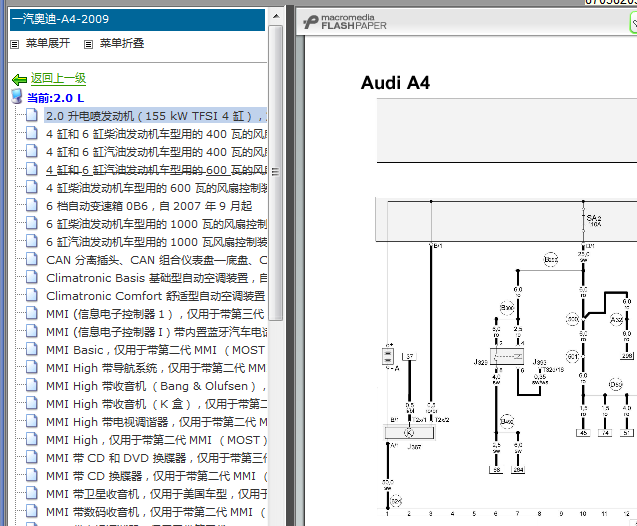This screenshot has width=637, height=526.
Task: Open Climatronic Basis 基础型自动空调装置 item
Action: tap(156, 278)
